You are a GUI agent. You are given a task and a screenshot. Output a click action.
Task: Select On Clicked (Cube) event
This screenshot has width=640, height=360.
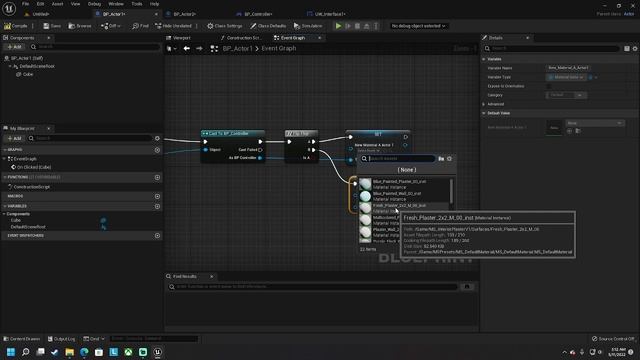coord(34,167)
